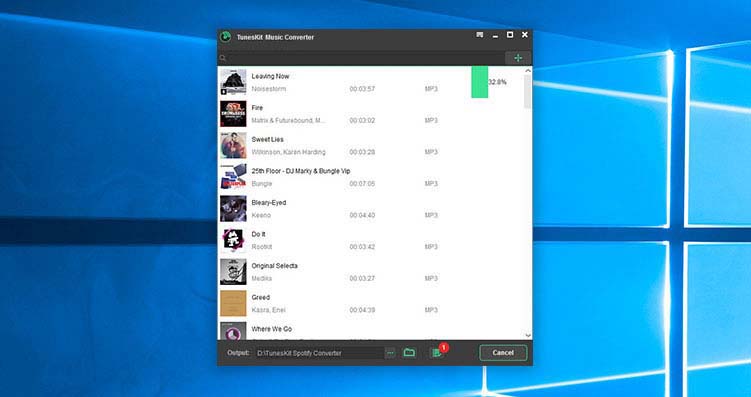Click the green conversion progress bar

click(479, 82)
